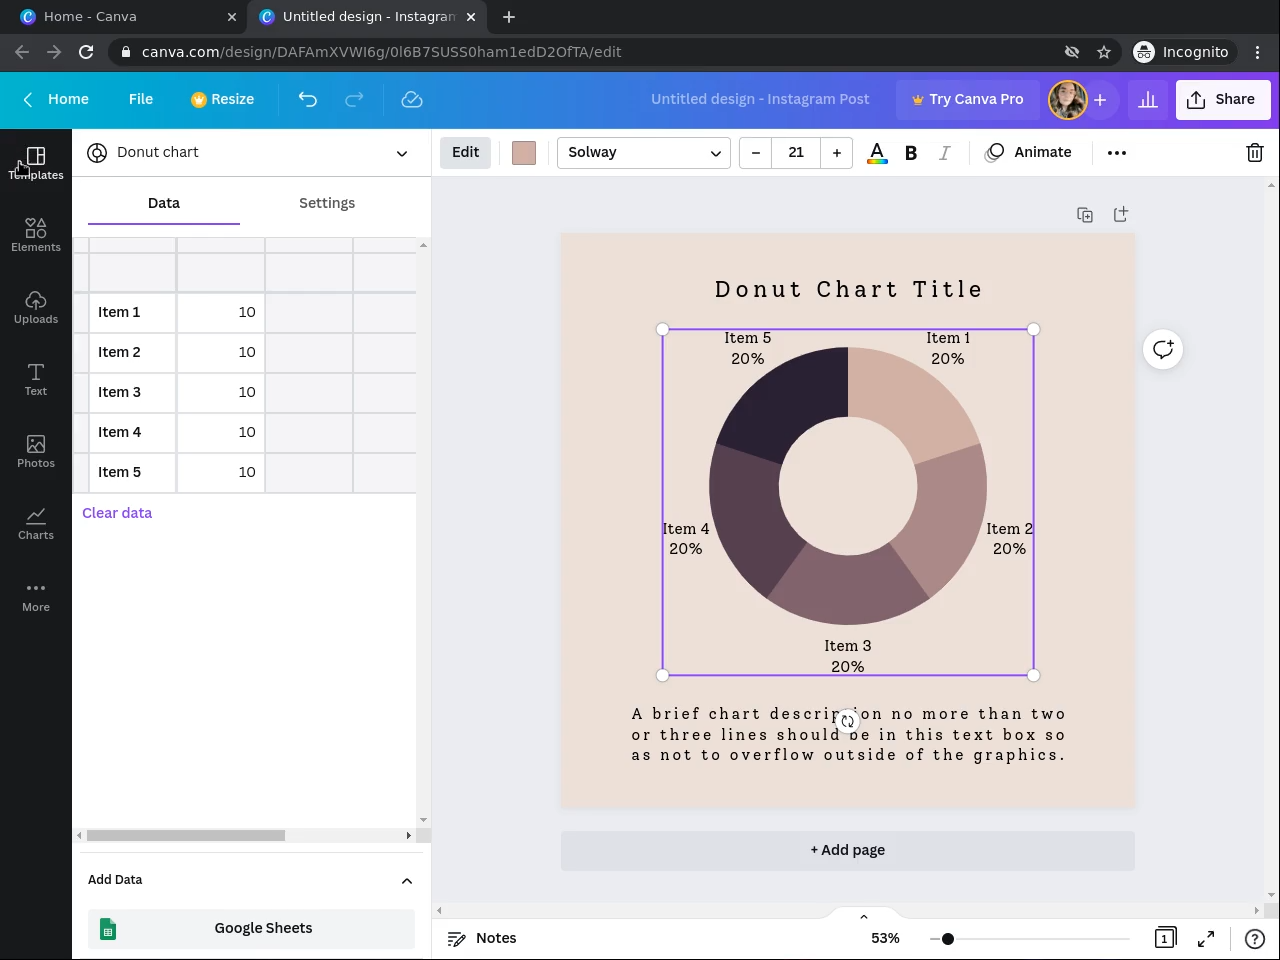Open the profile avatar menu
The width and height of the screenshot is (1280, 960).
(1067, 99)
